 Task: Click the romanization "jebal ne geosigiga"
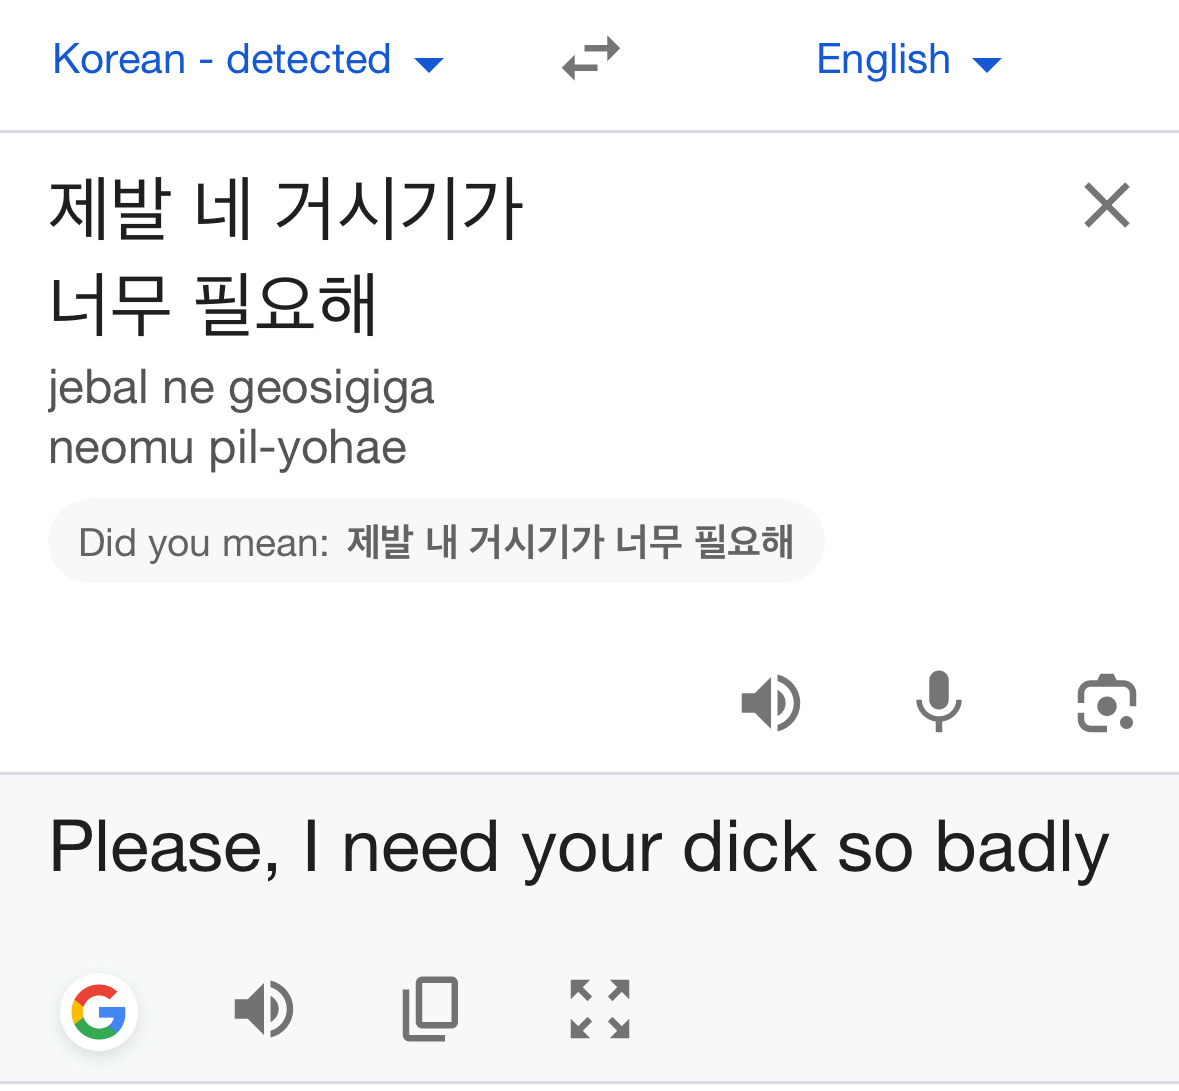tap(241, 388)
